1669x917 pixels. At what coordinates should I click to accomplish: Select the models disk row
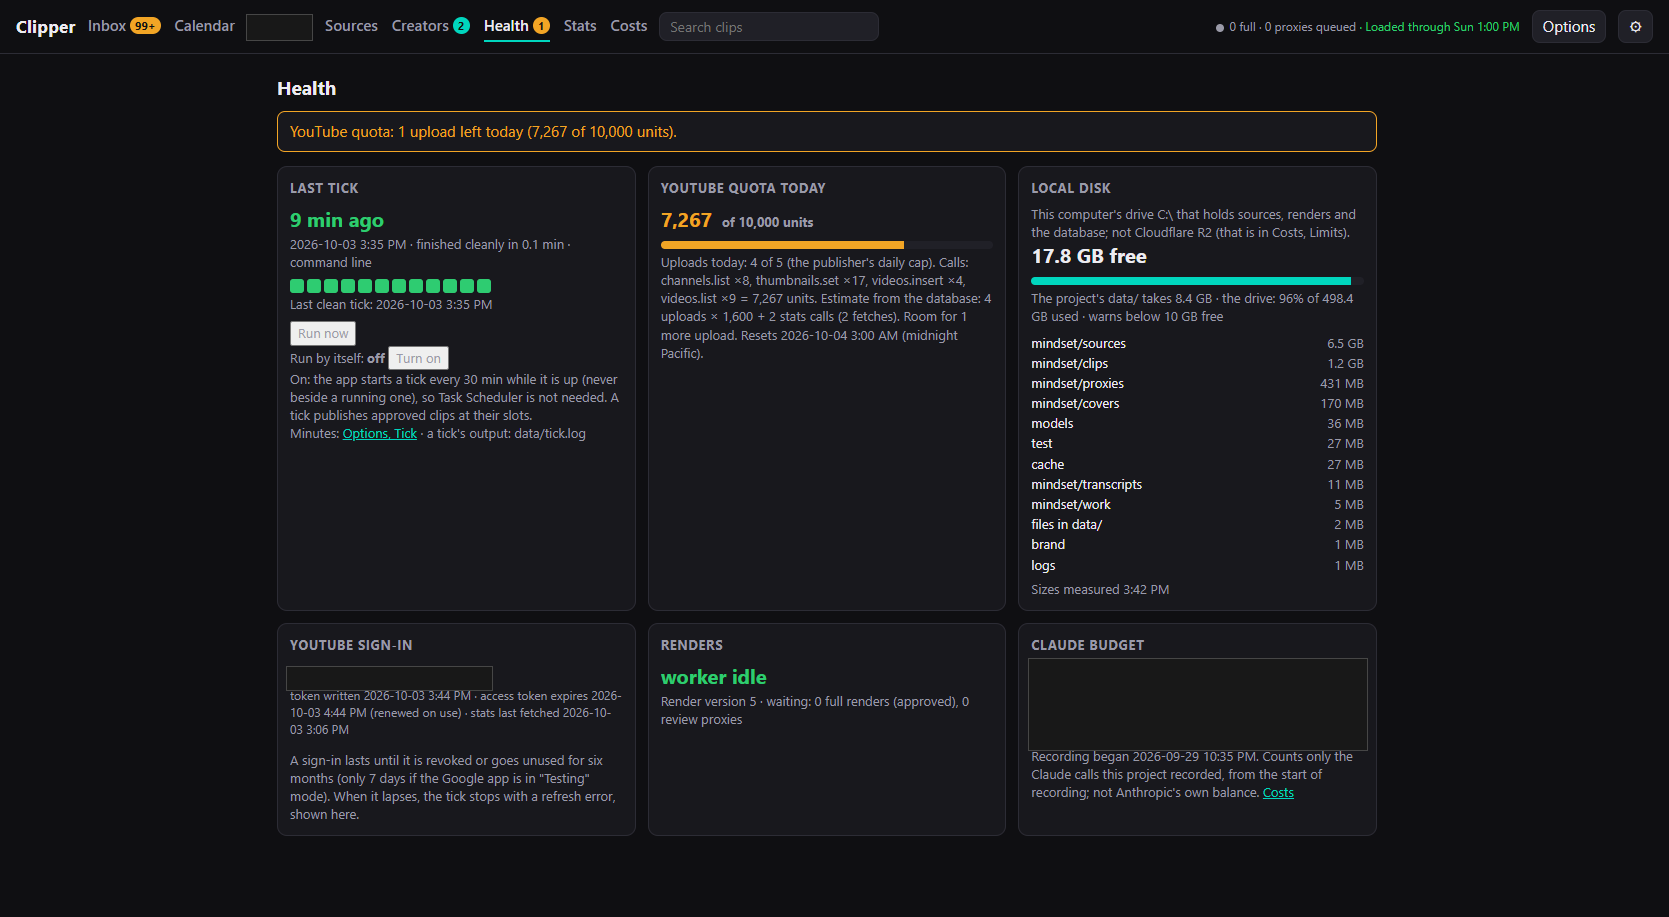(x=1197, y=423)
